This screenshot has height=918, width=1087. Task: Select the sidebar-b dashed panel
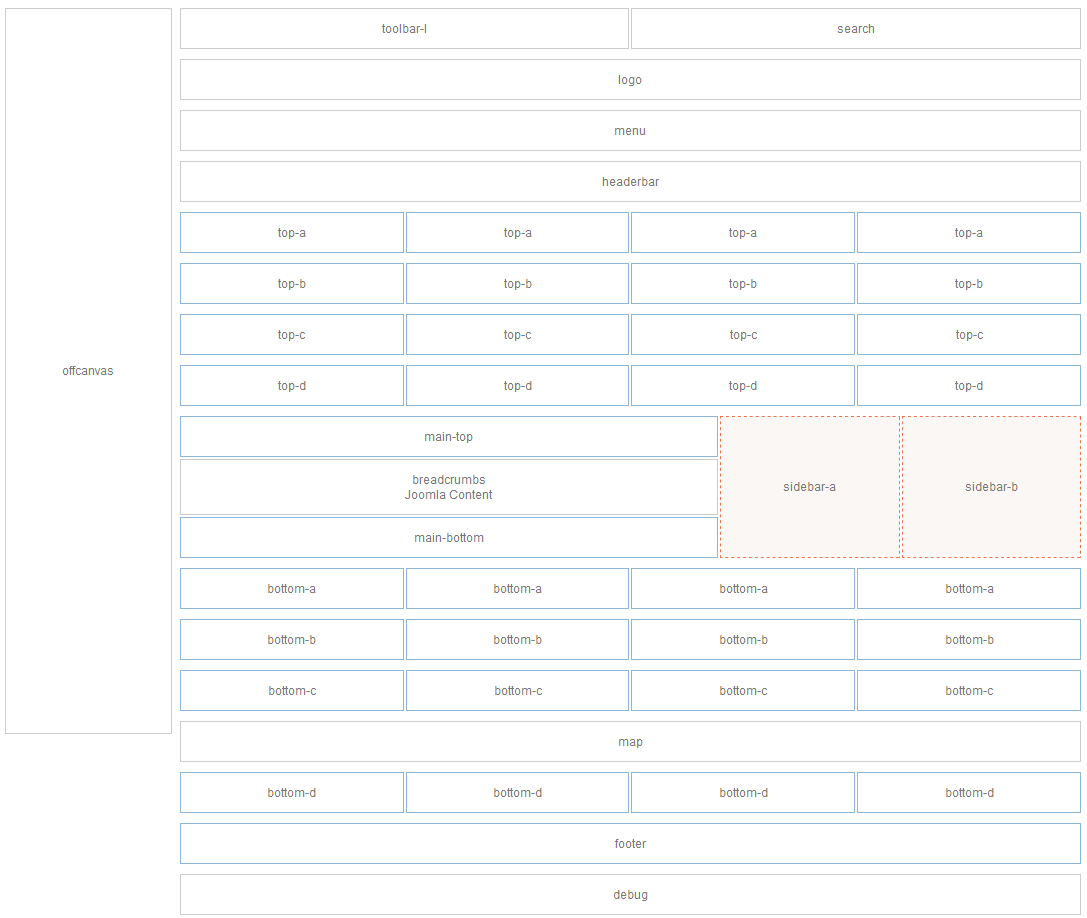click(x=991, y=487)
